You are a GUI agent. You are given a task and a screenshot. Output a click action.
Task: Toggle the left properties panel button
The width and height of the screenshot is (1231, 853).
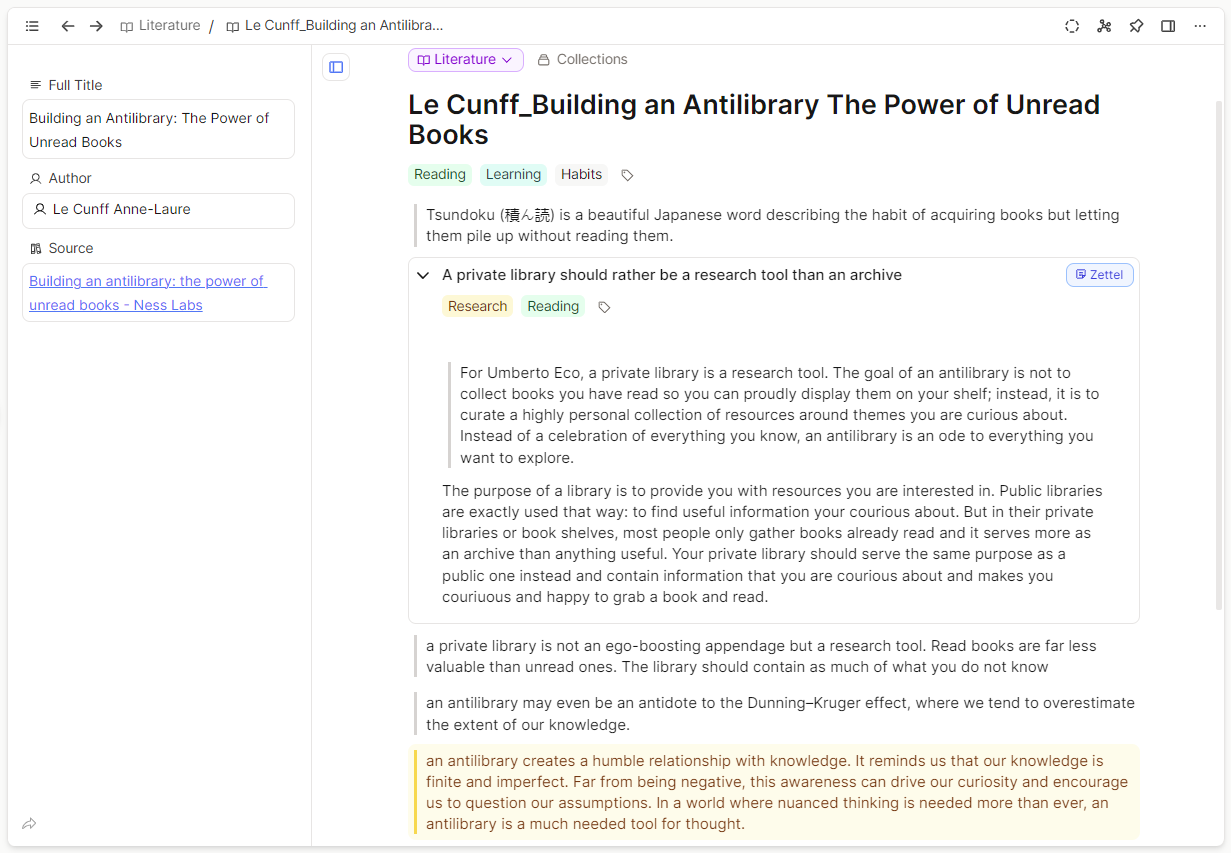tap(336, 67)
